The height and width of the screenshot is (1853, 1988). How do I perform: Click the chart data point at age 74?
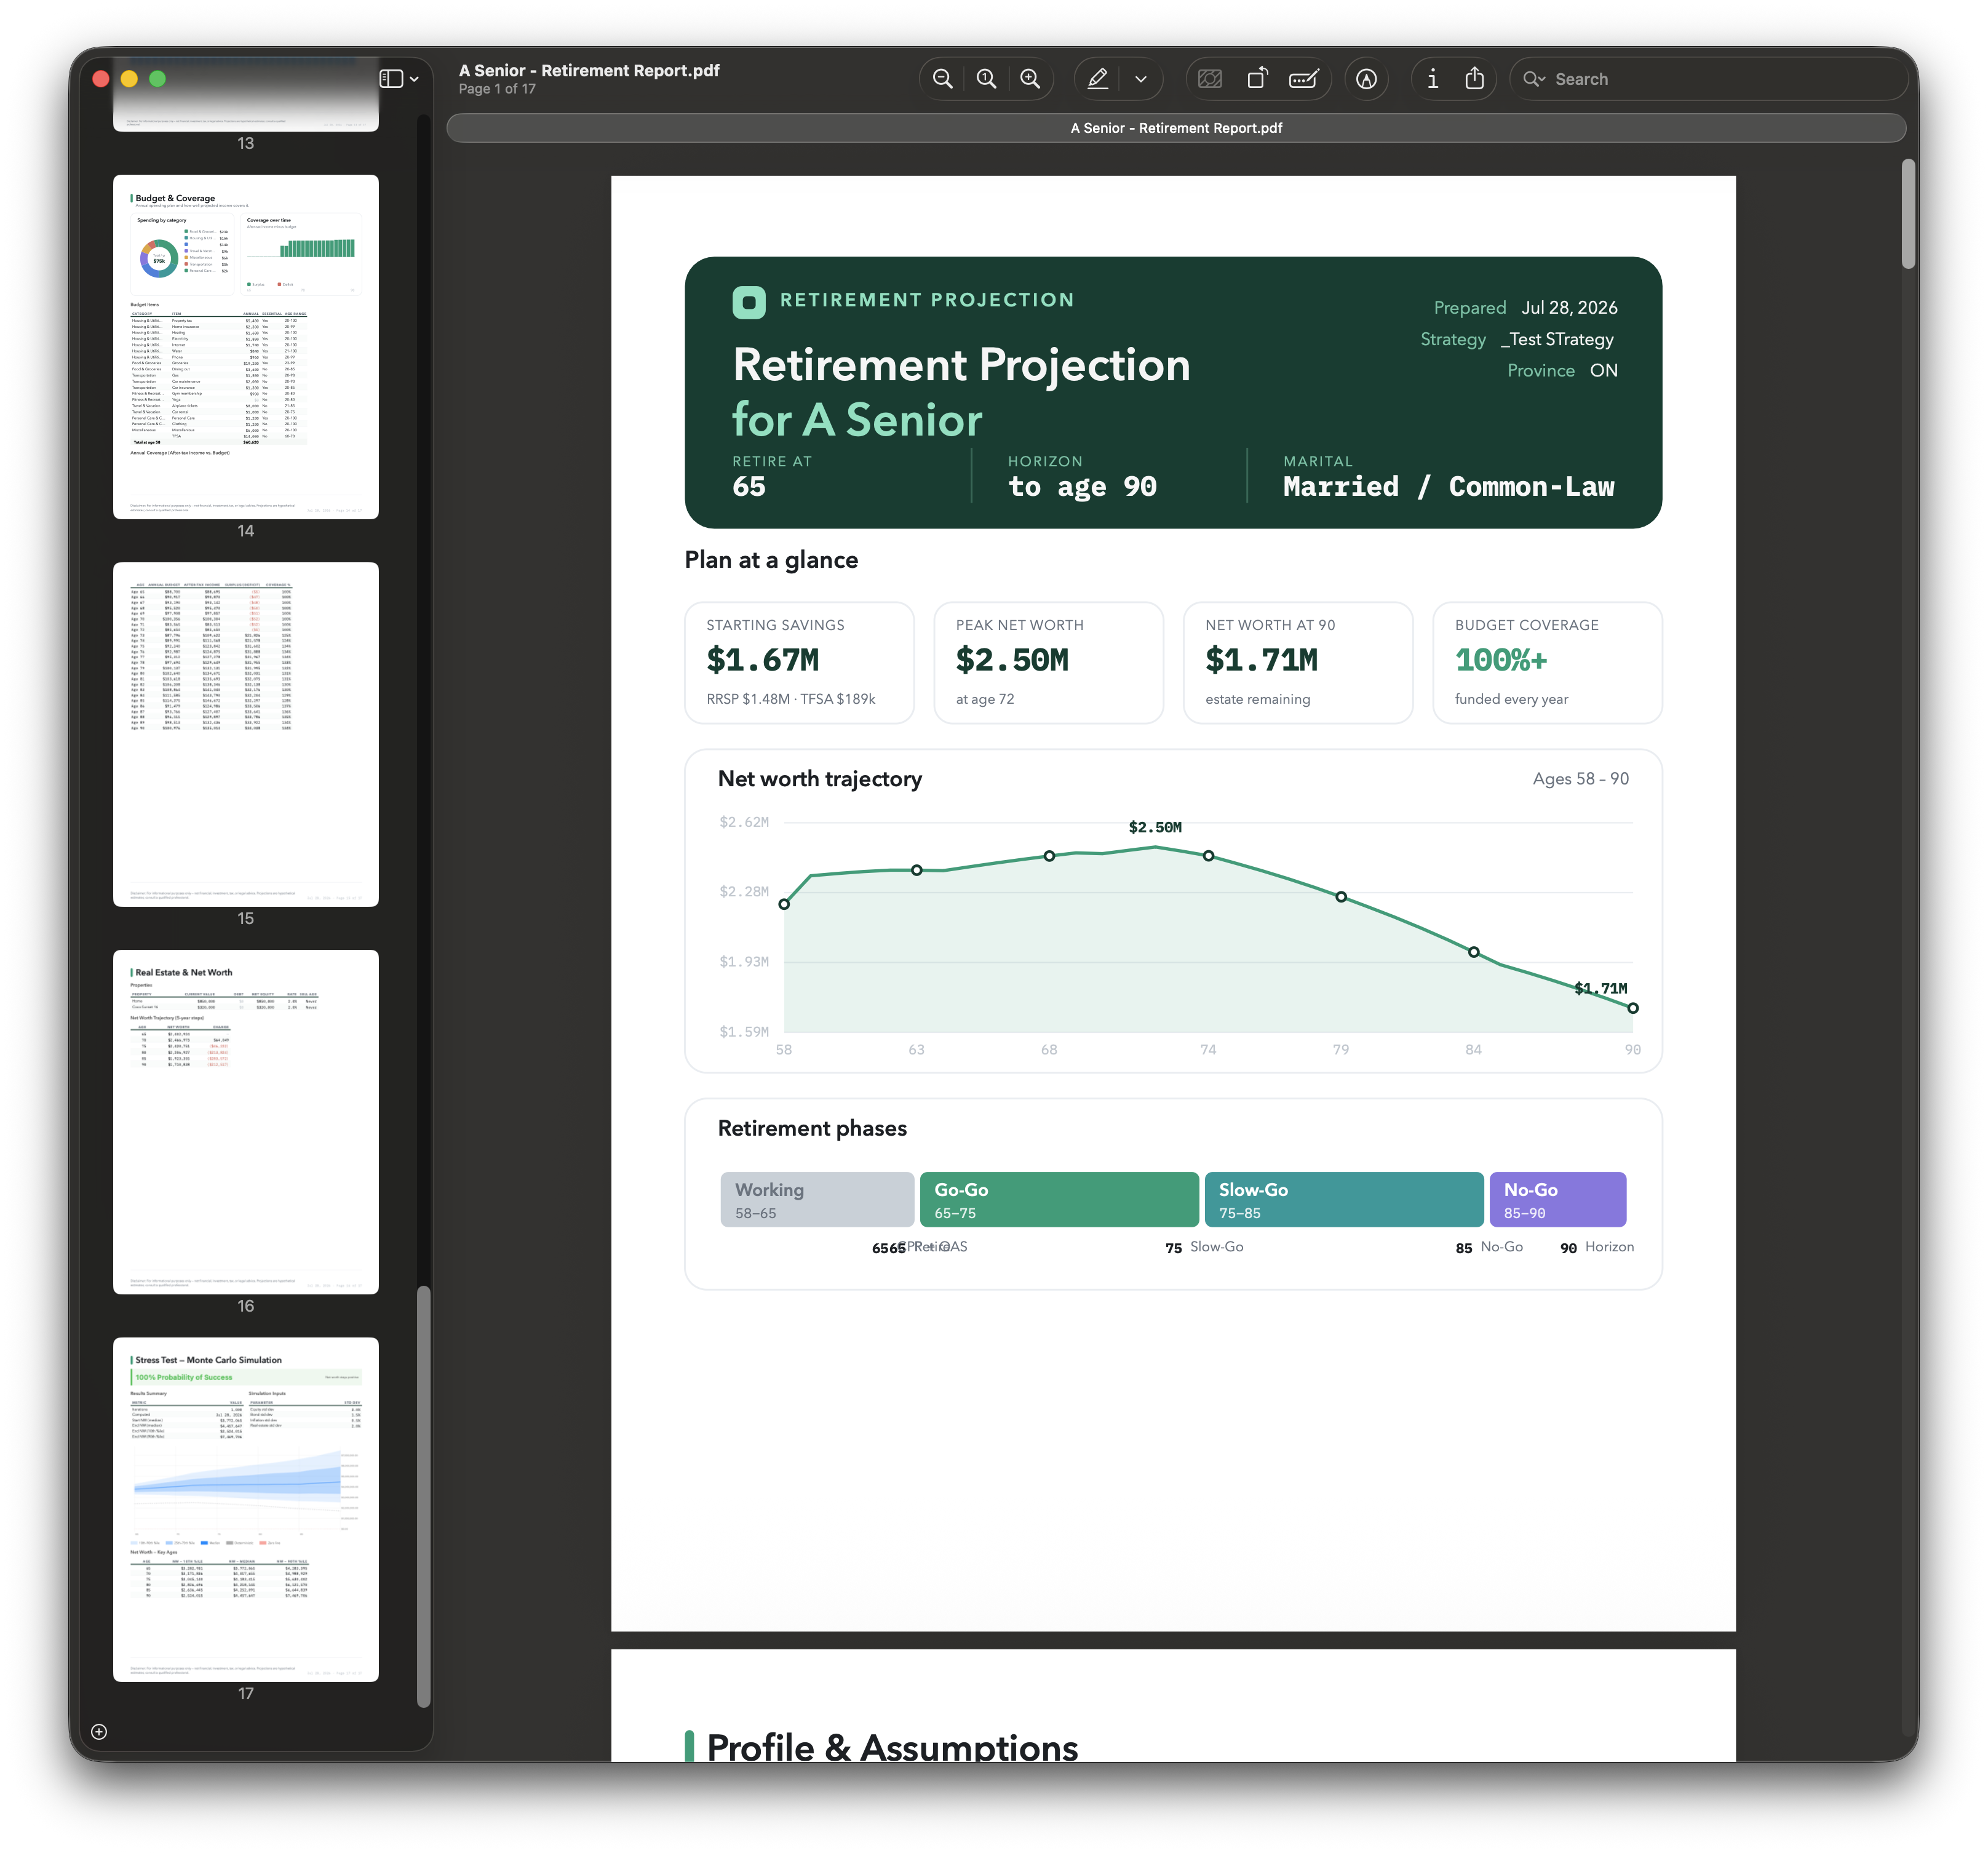click(1209, 856)
